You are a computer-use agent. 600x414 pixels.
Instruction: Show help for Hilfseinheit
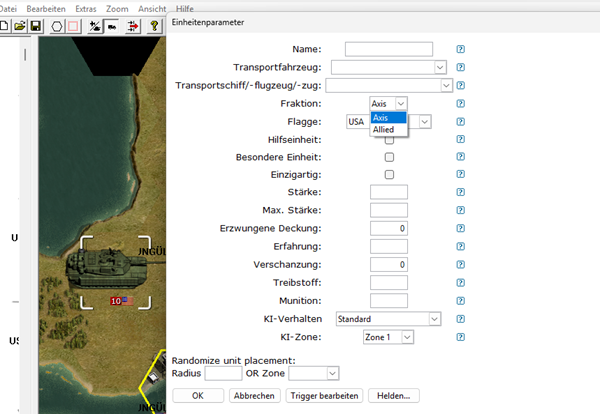[x=460, y=139]
